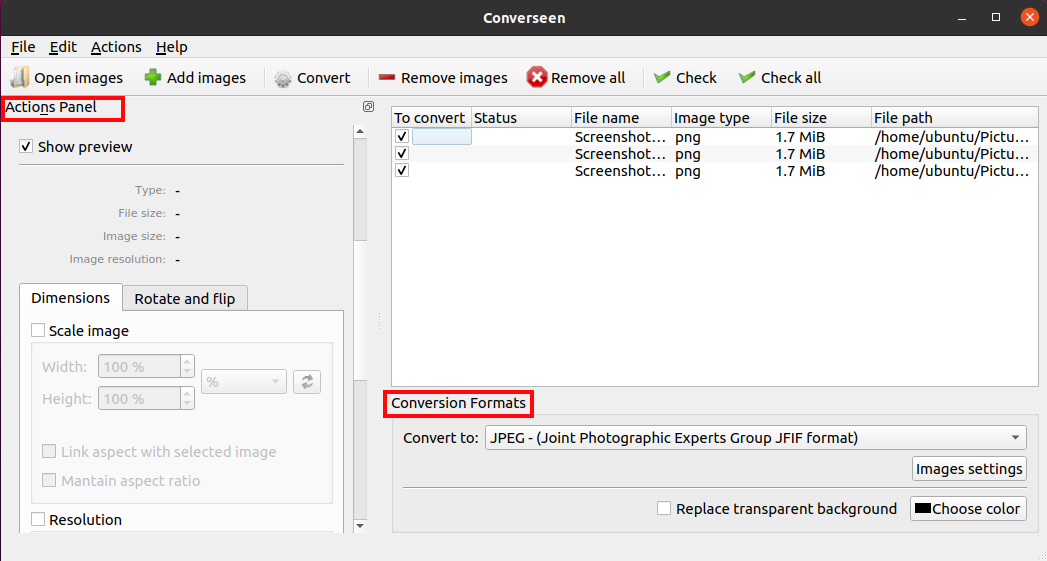
Task: Close the Converseen window
Action: tap(1030, 17)
